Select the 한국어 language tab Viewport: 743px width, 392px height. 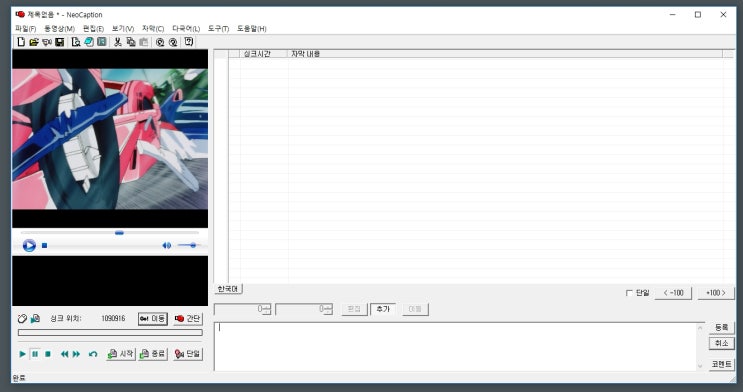pos(228,289)
